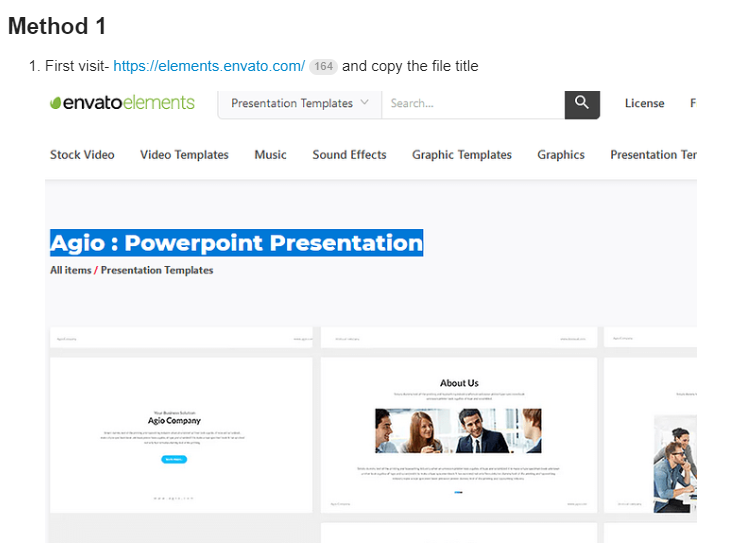Open the Graphic Templates category
This screenshot has height=550, width=732.
pos(462,155)
